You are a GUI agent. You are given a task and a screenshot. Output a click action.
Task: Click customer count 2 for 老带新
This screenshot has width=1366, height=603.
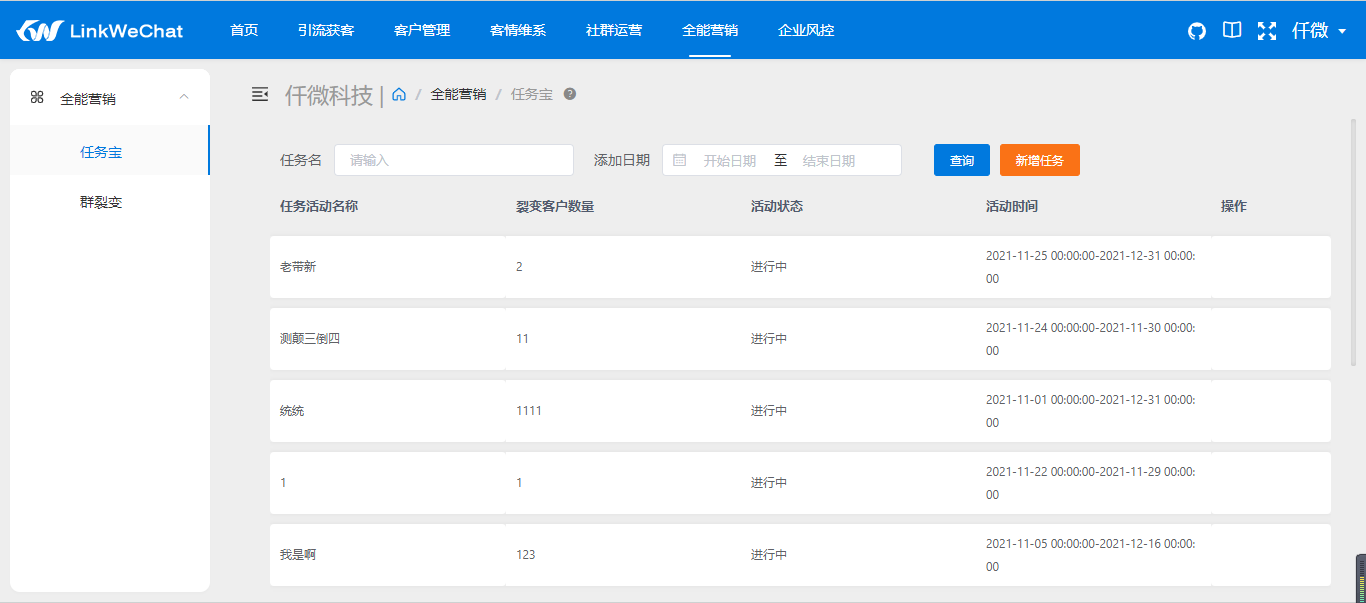pyautogui.click(x=519, y=267)
